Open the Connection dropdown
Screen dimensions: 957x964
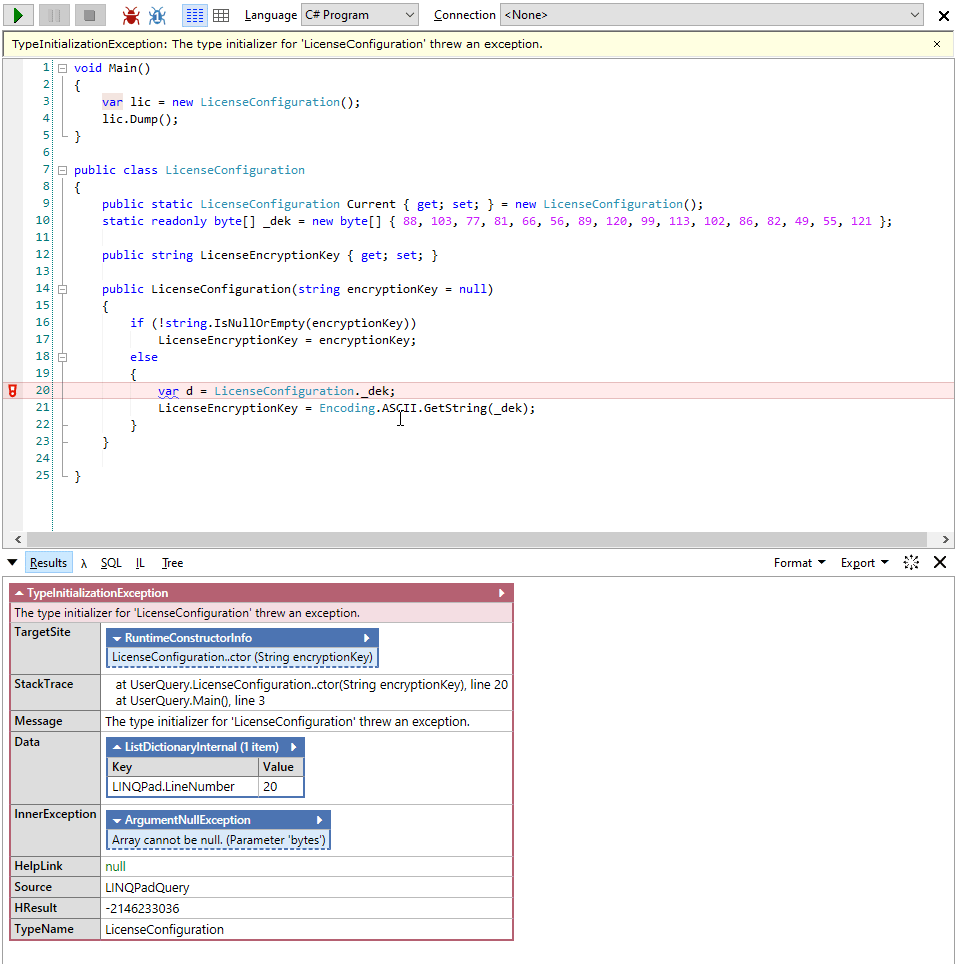pyautogui.click(x=712, y=15)
